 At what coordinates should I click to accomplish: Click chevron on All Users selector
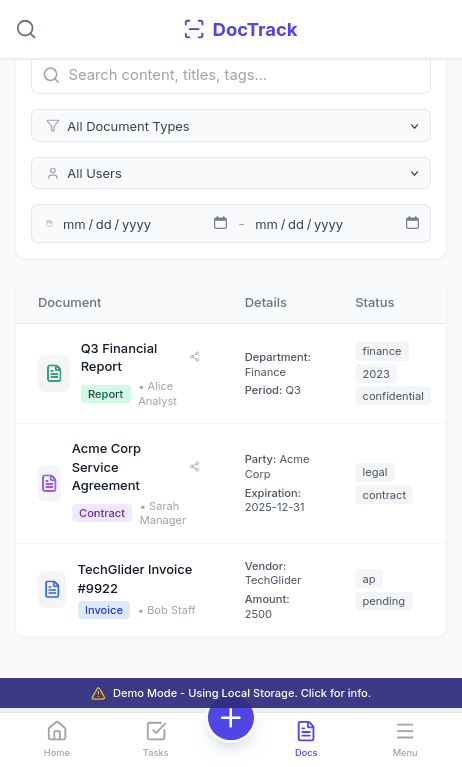tap(414, 173)
